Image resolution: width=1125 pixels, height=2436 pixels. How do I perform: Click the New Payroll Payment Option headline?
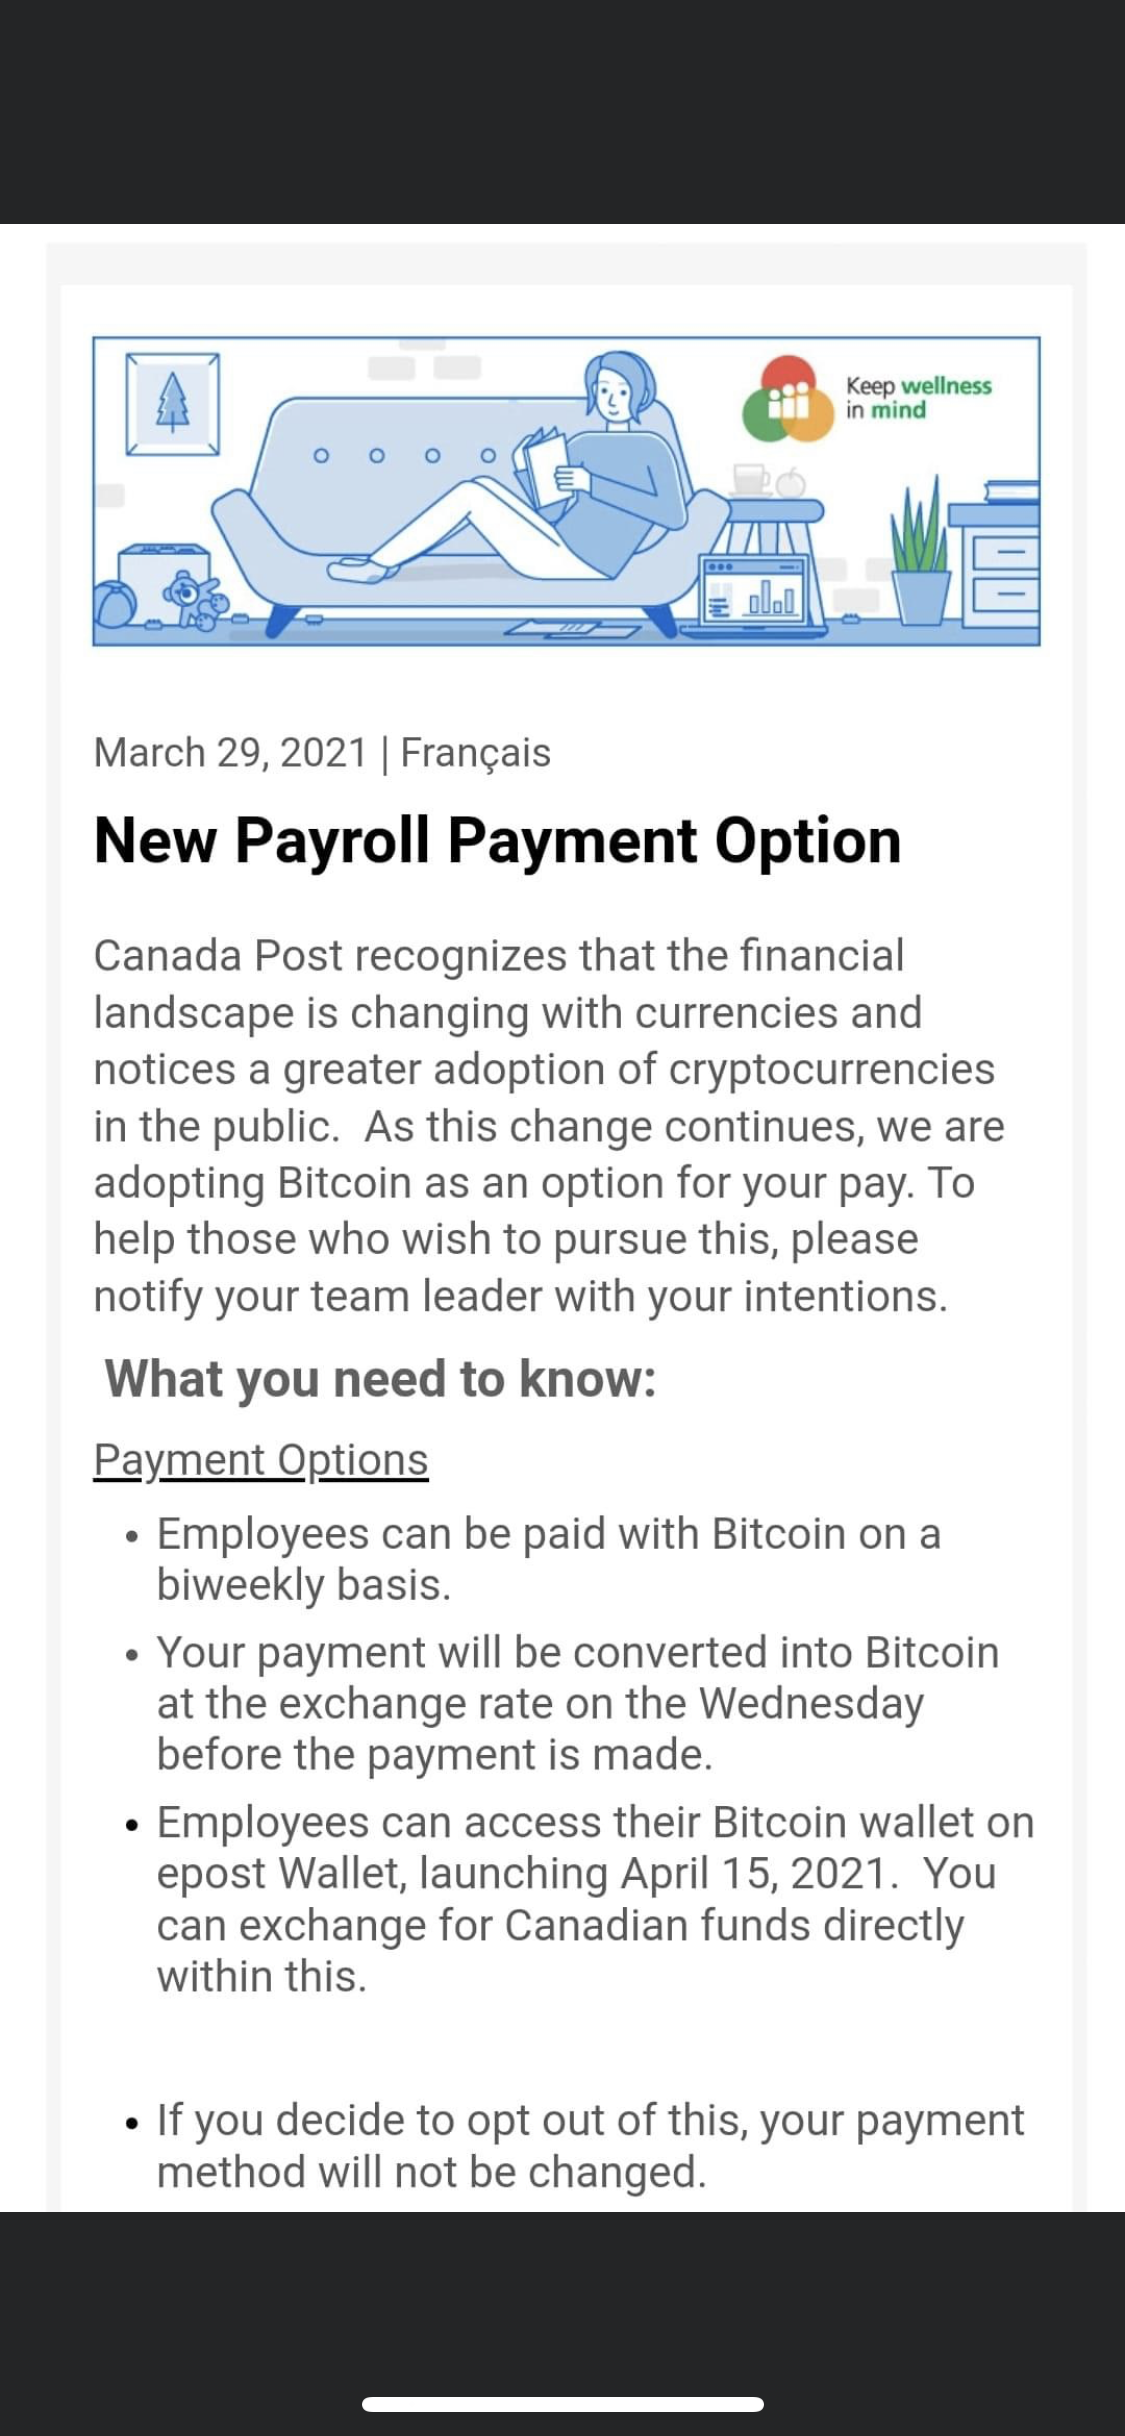[497, 840]
